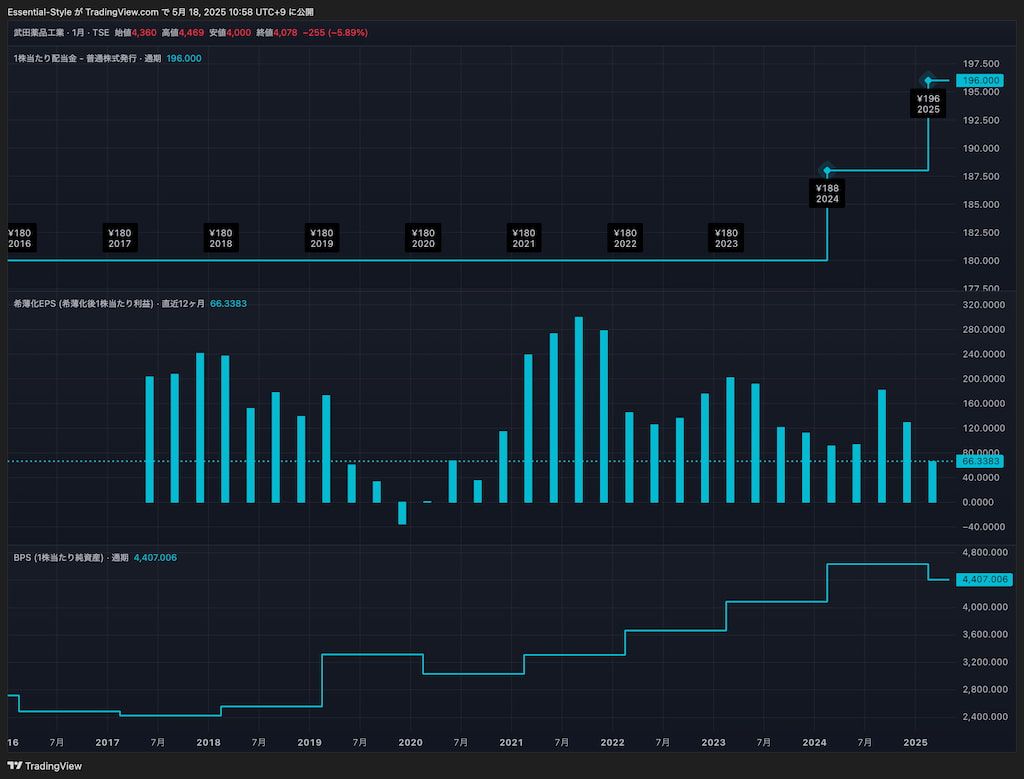Click the 4,407.006 BPS value tag on the axis
Viewport: 1024px width, 779px height.
pos(983,579)
